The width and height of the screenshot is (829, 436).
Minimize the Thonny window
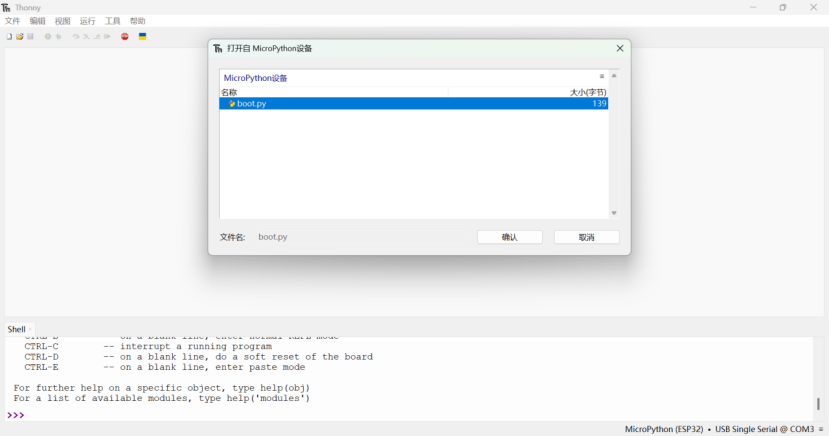[753, 7]
